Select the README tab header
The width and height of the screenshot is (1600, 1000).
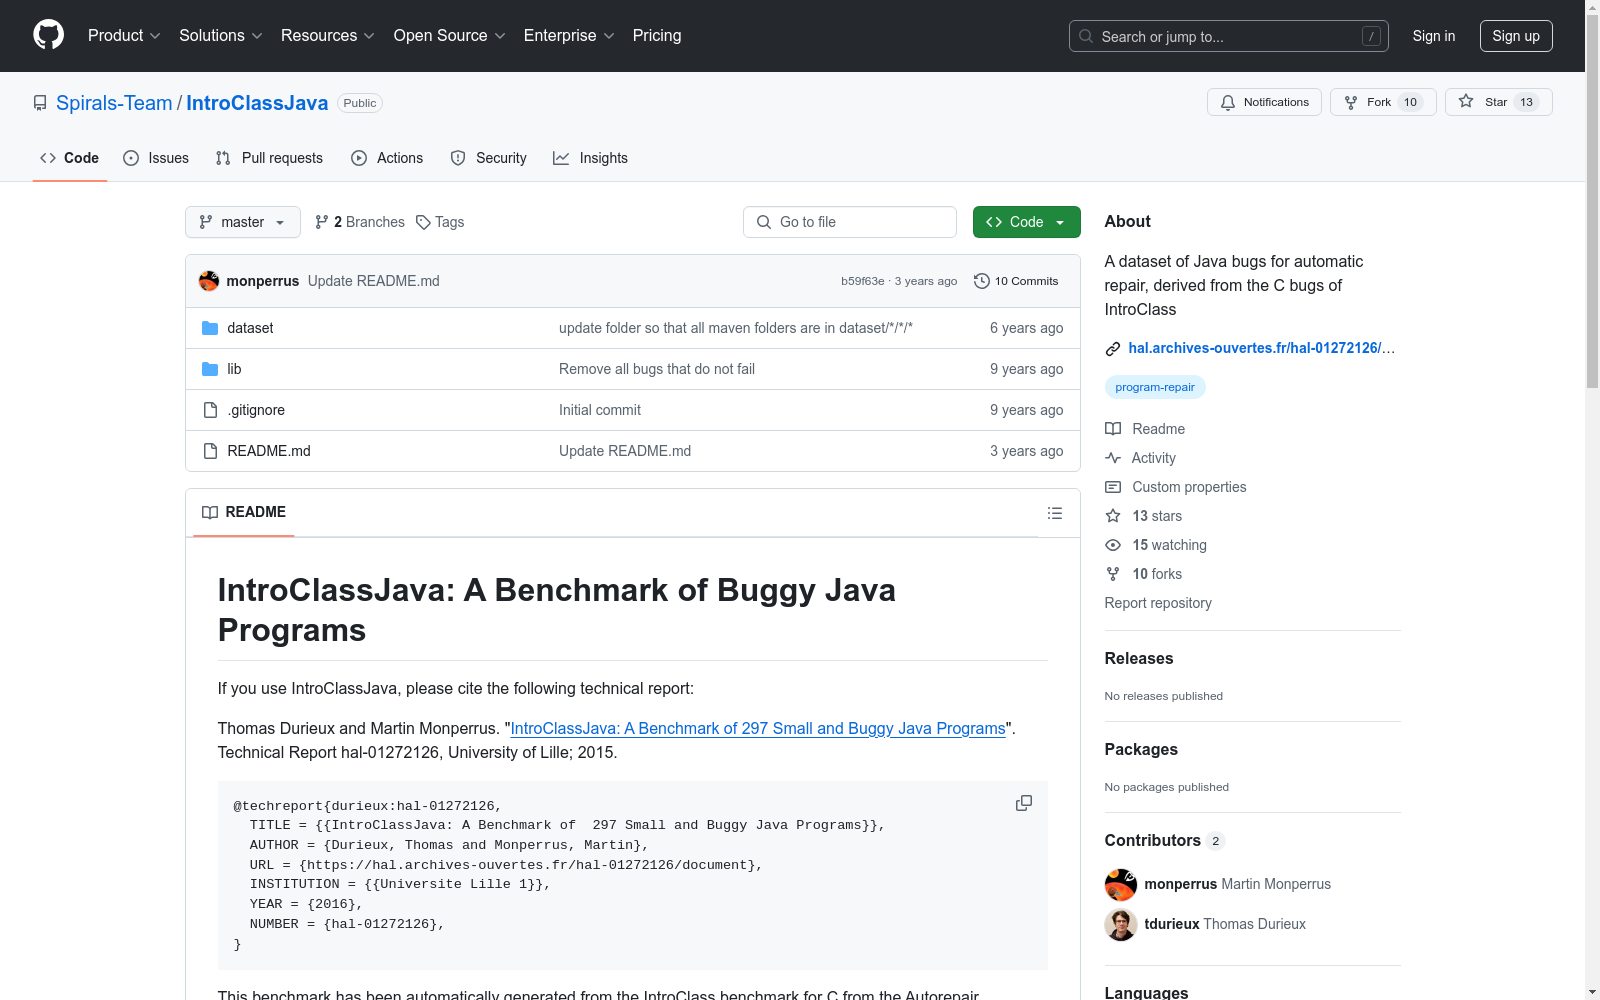[244, 512]
